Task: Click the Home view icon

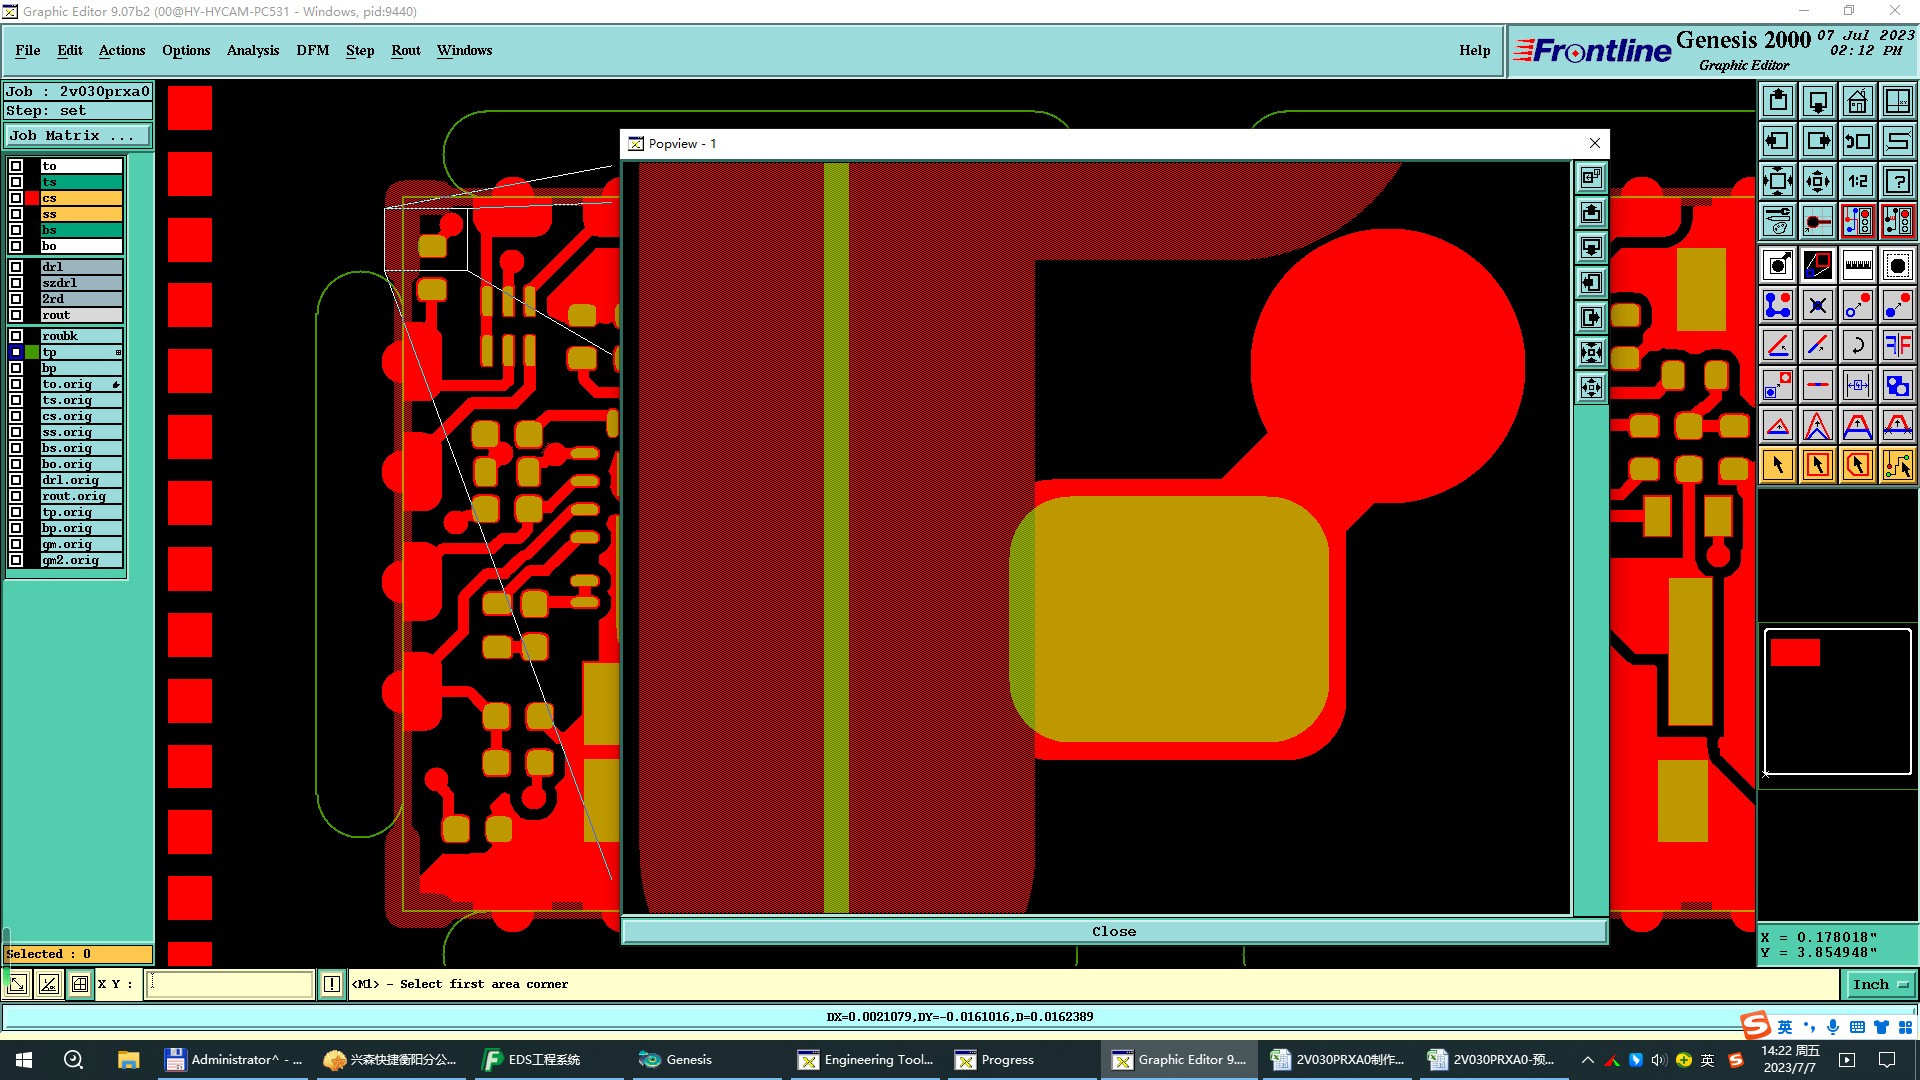Action: (1857, 101)
